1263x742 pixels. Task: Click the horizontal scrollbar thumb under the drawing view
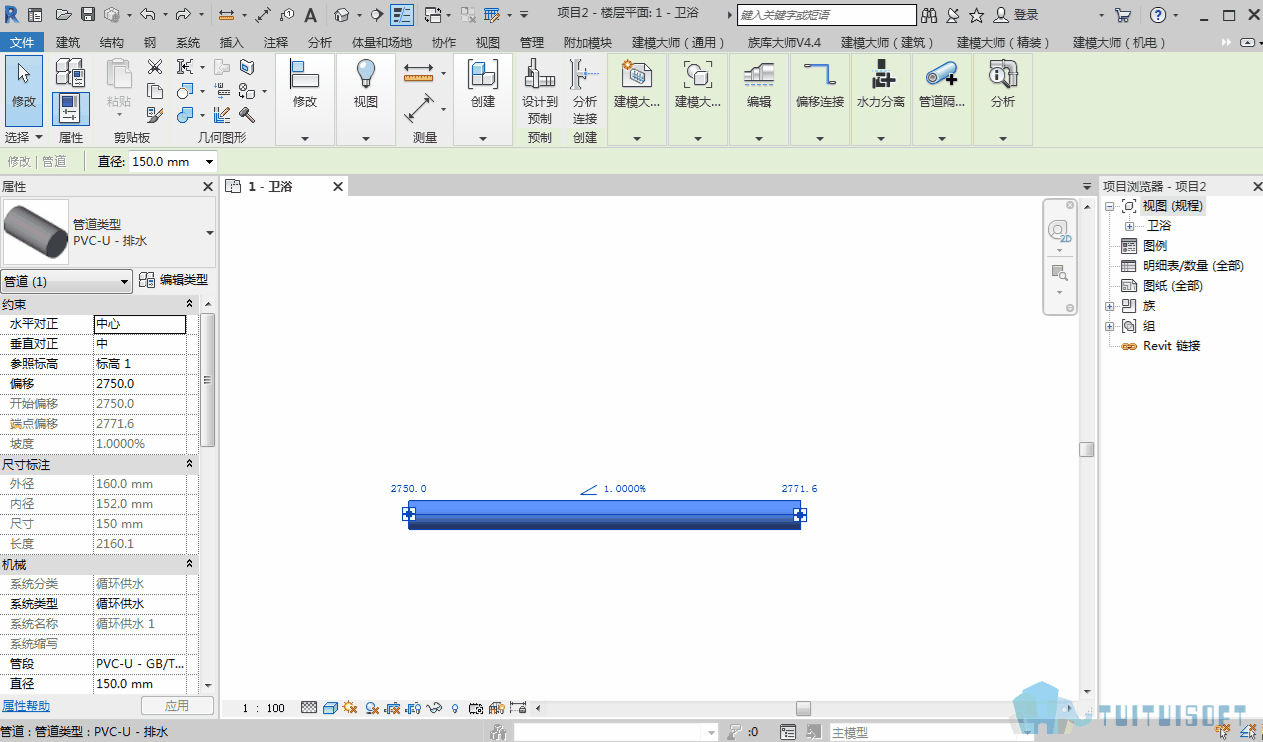(x=803, y=709)
